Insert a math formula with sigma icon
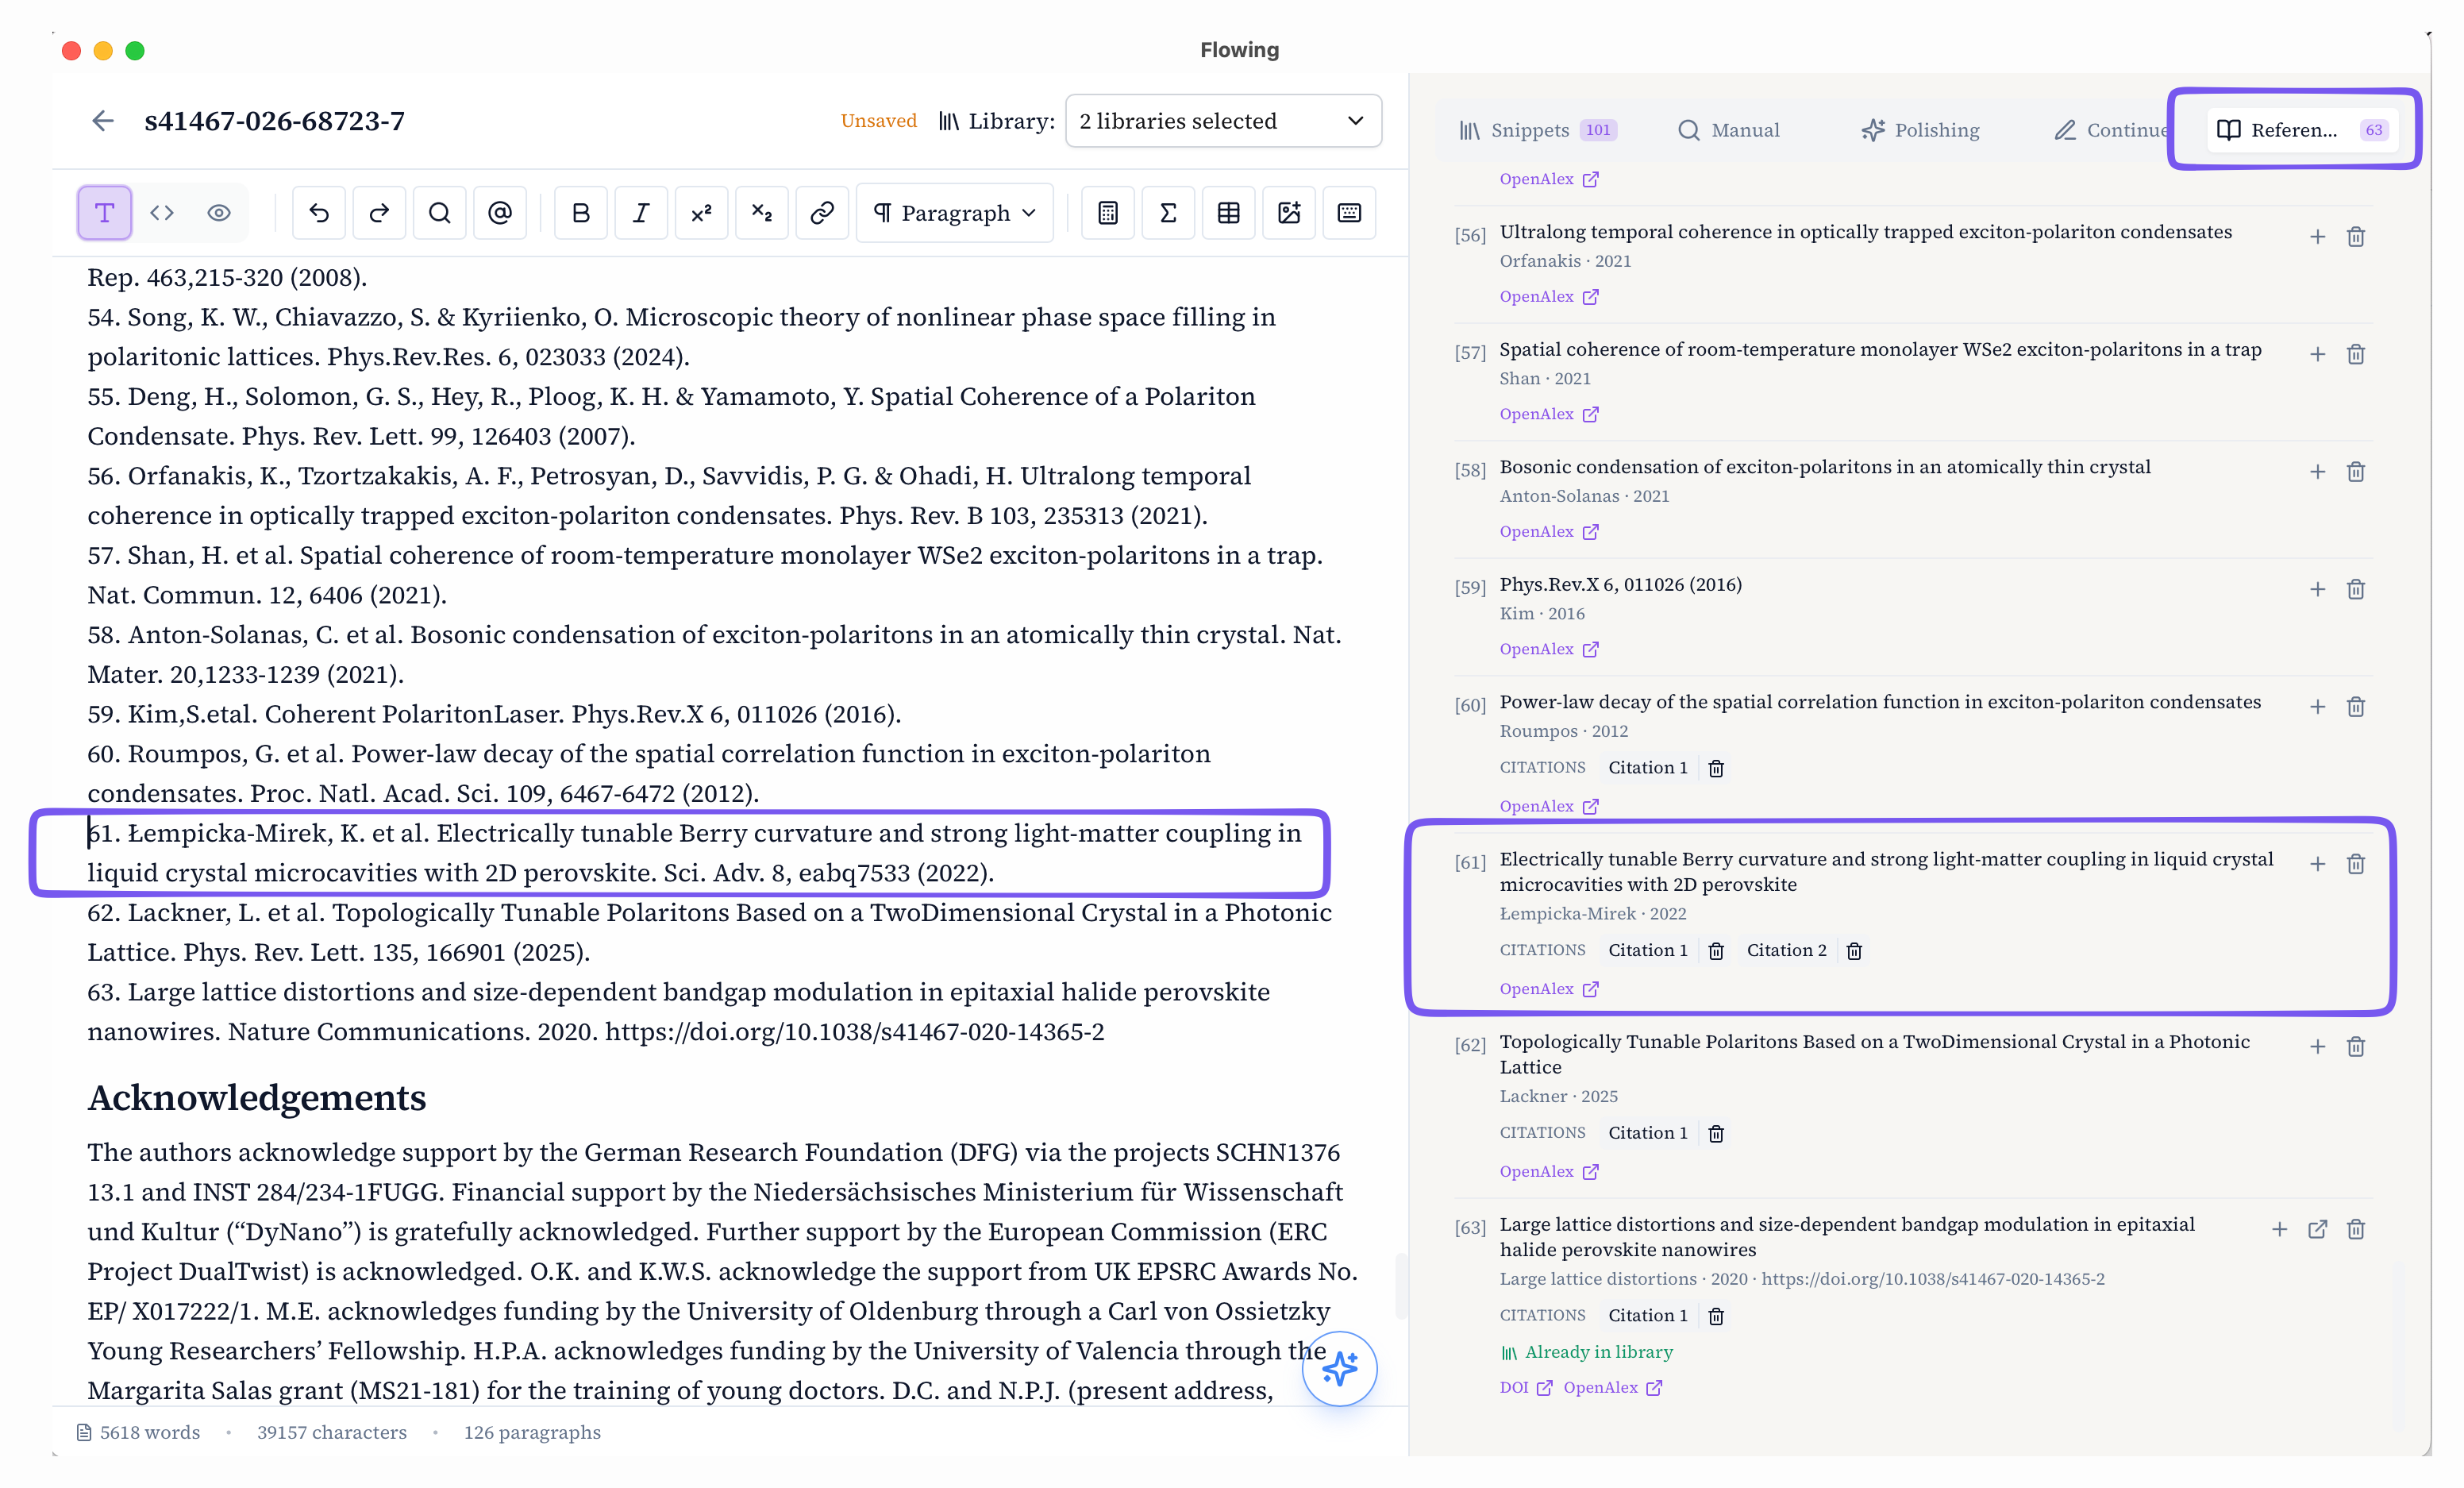The image size is (2464, 1488). [1168, 213]
